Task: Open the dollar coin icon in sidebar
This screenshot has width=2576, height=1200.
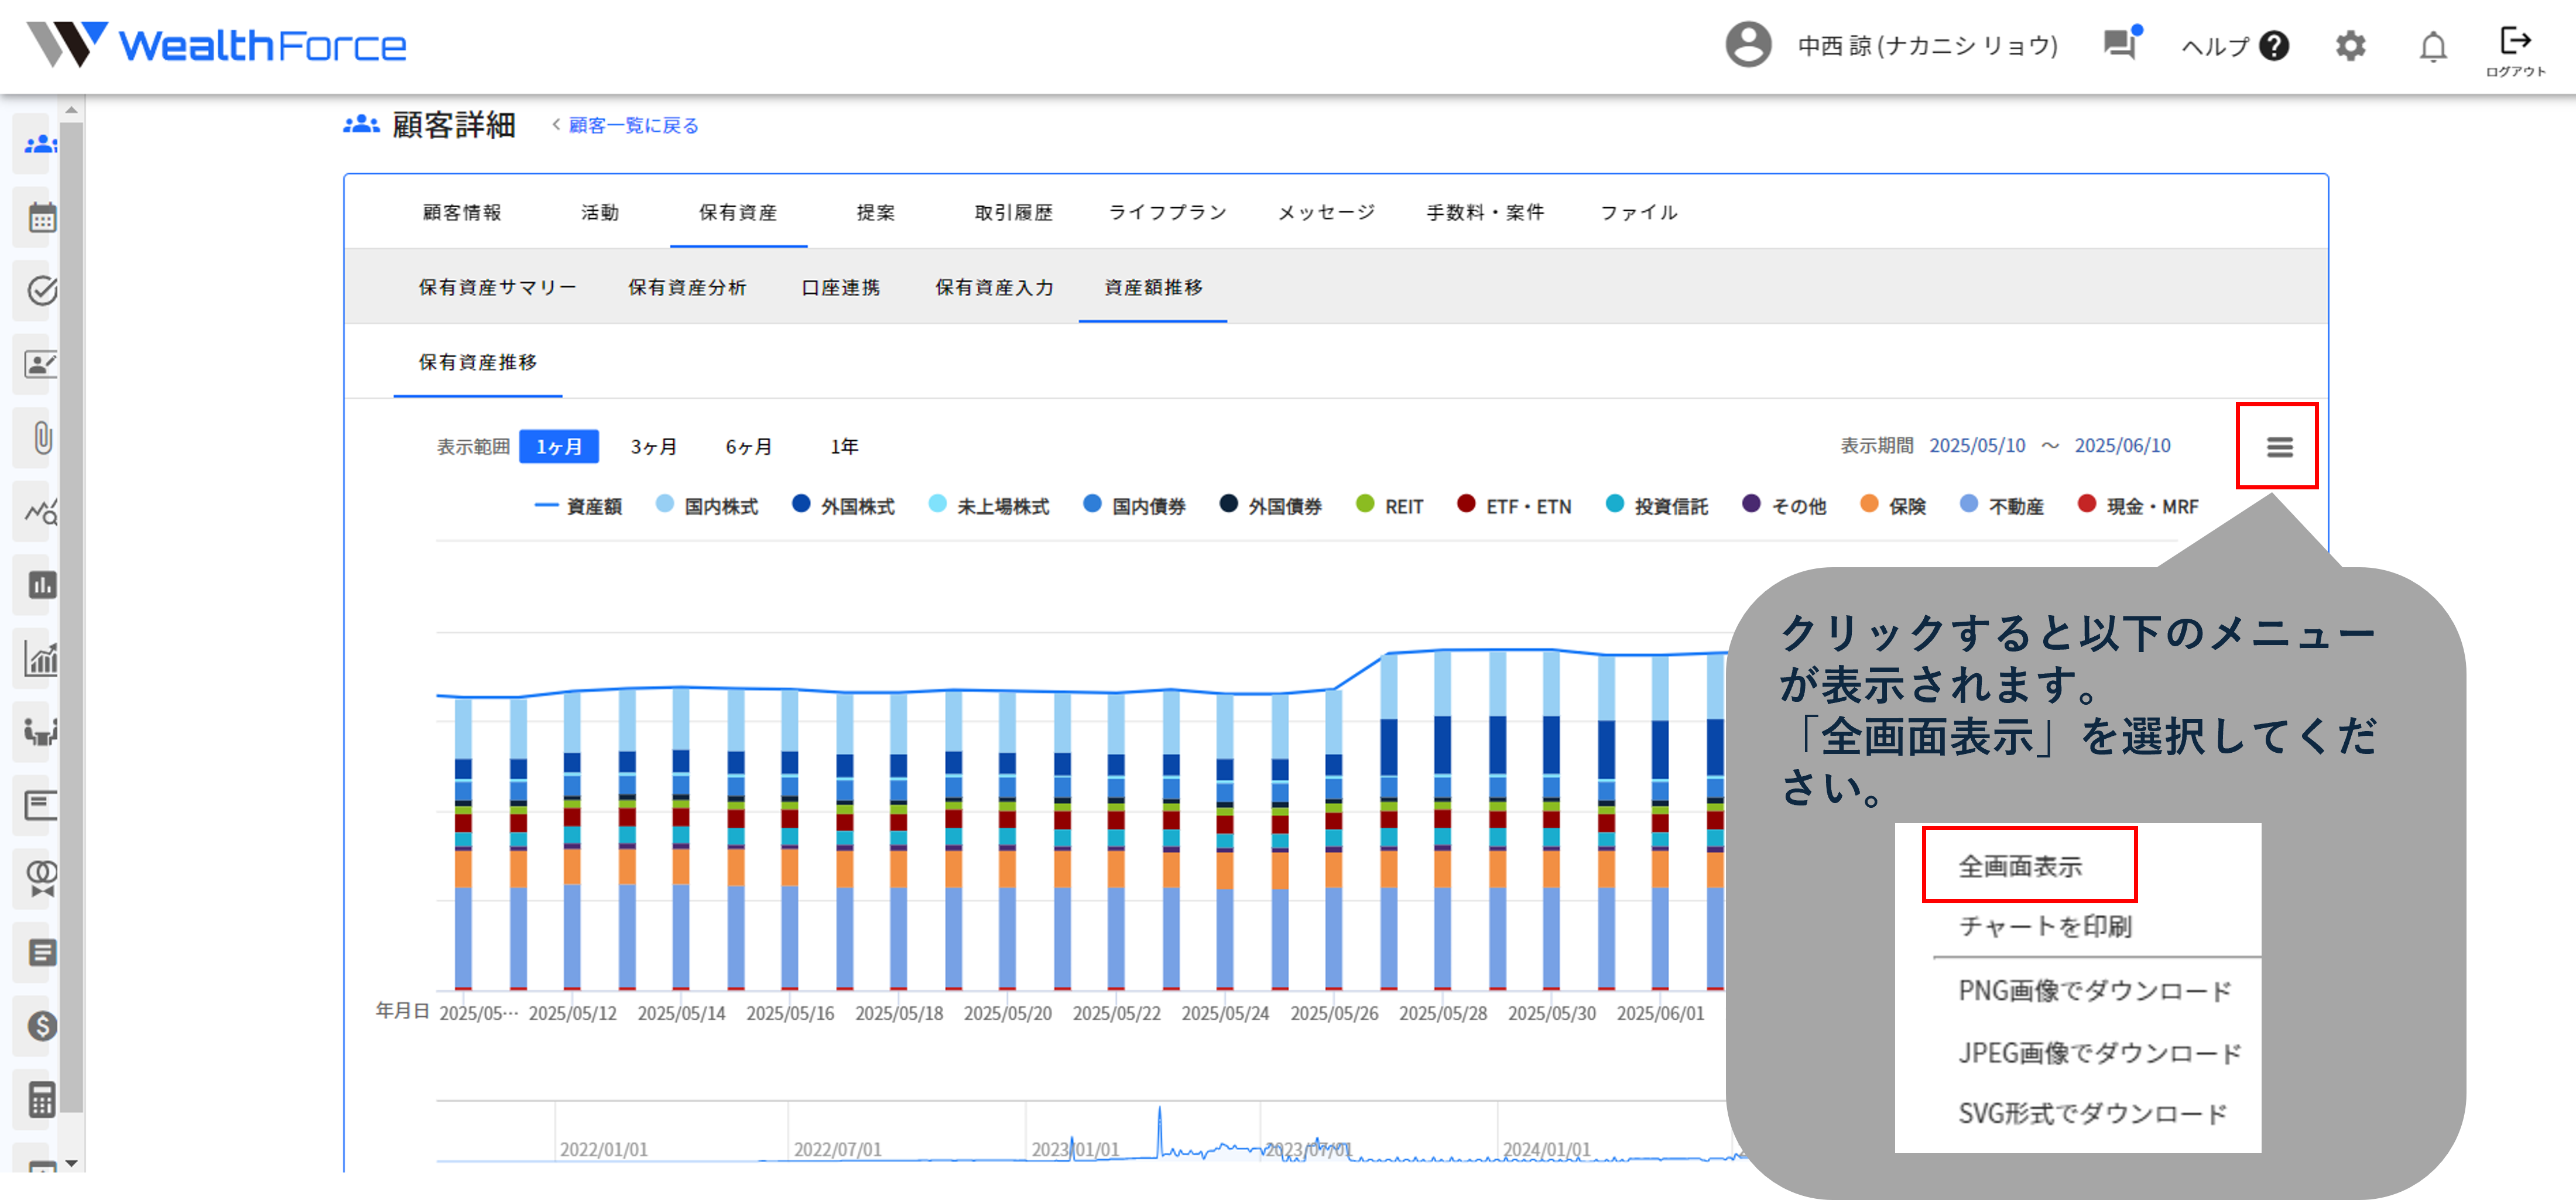Action: [x=41, y=1026]
